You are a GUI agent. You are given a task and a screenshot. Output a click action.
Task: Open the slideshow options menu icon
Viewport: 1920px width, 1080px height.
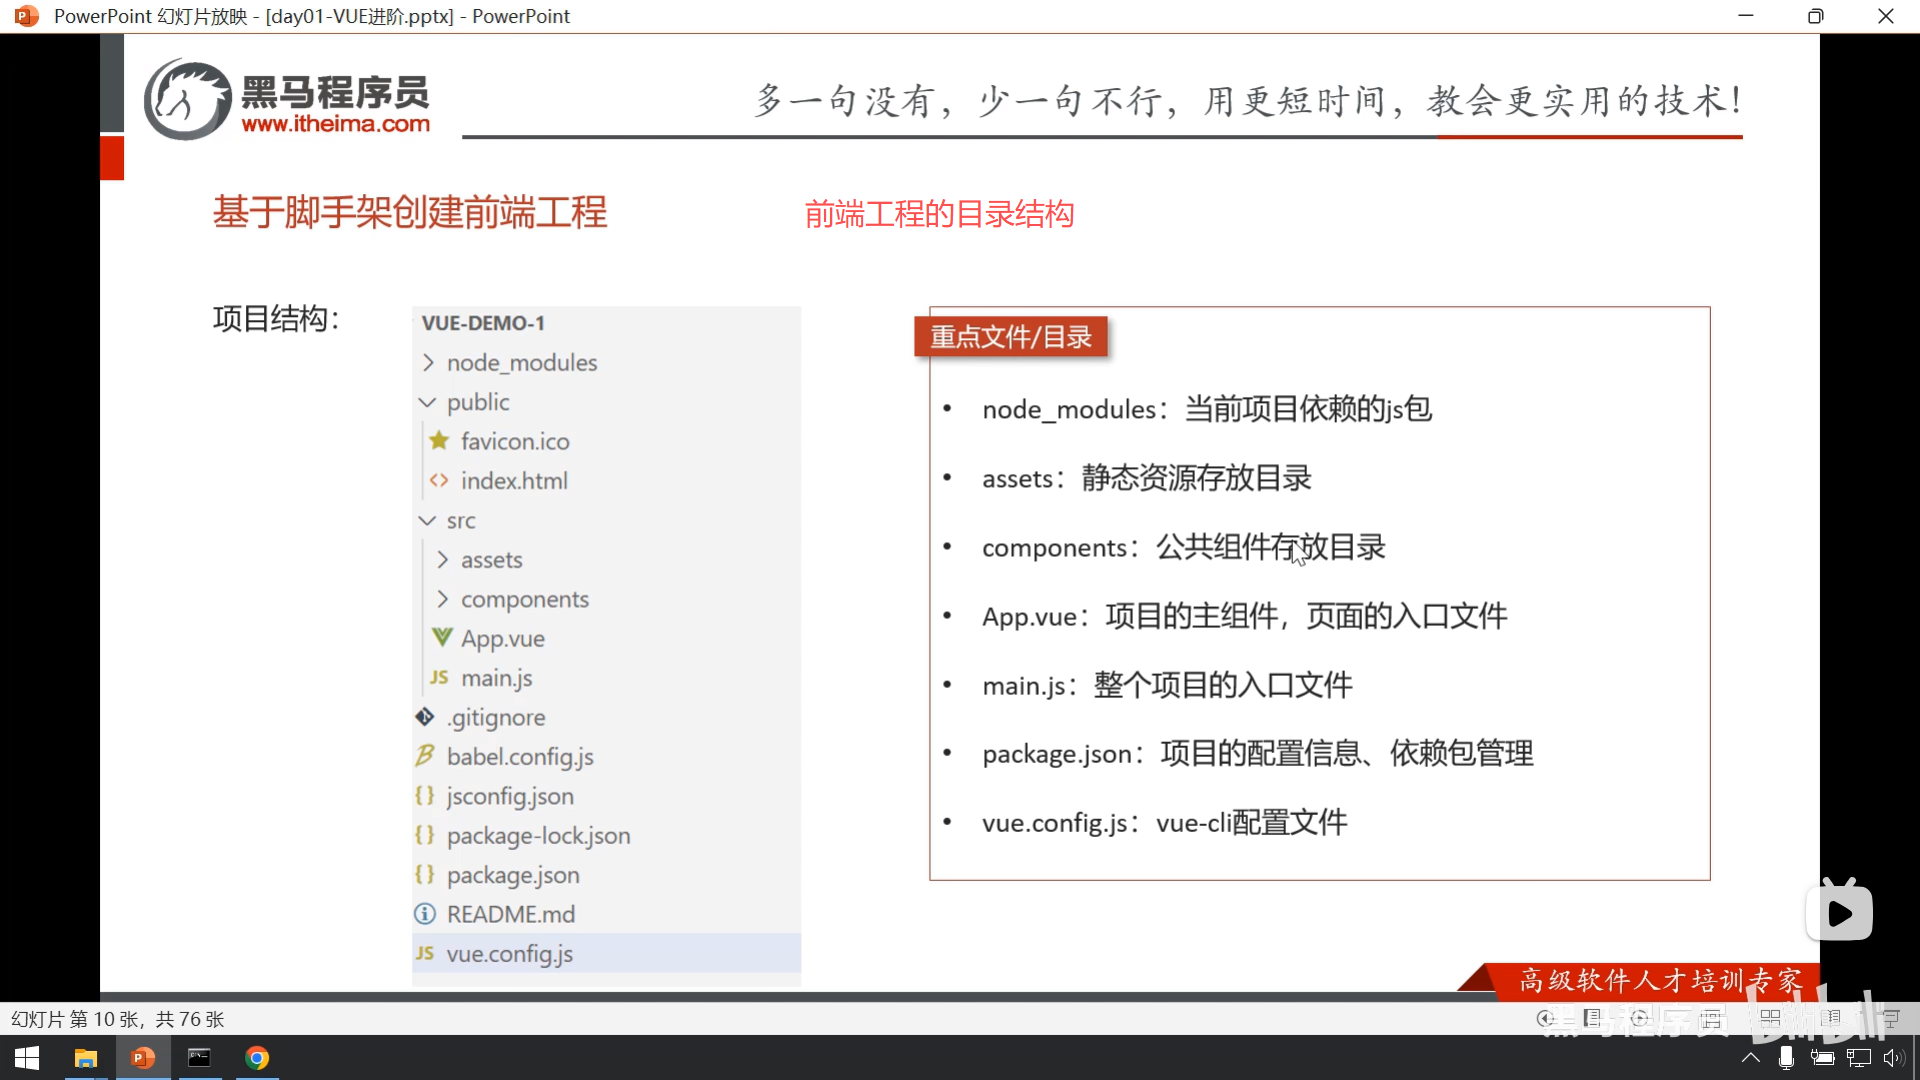[1592, 1018]
